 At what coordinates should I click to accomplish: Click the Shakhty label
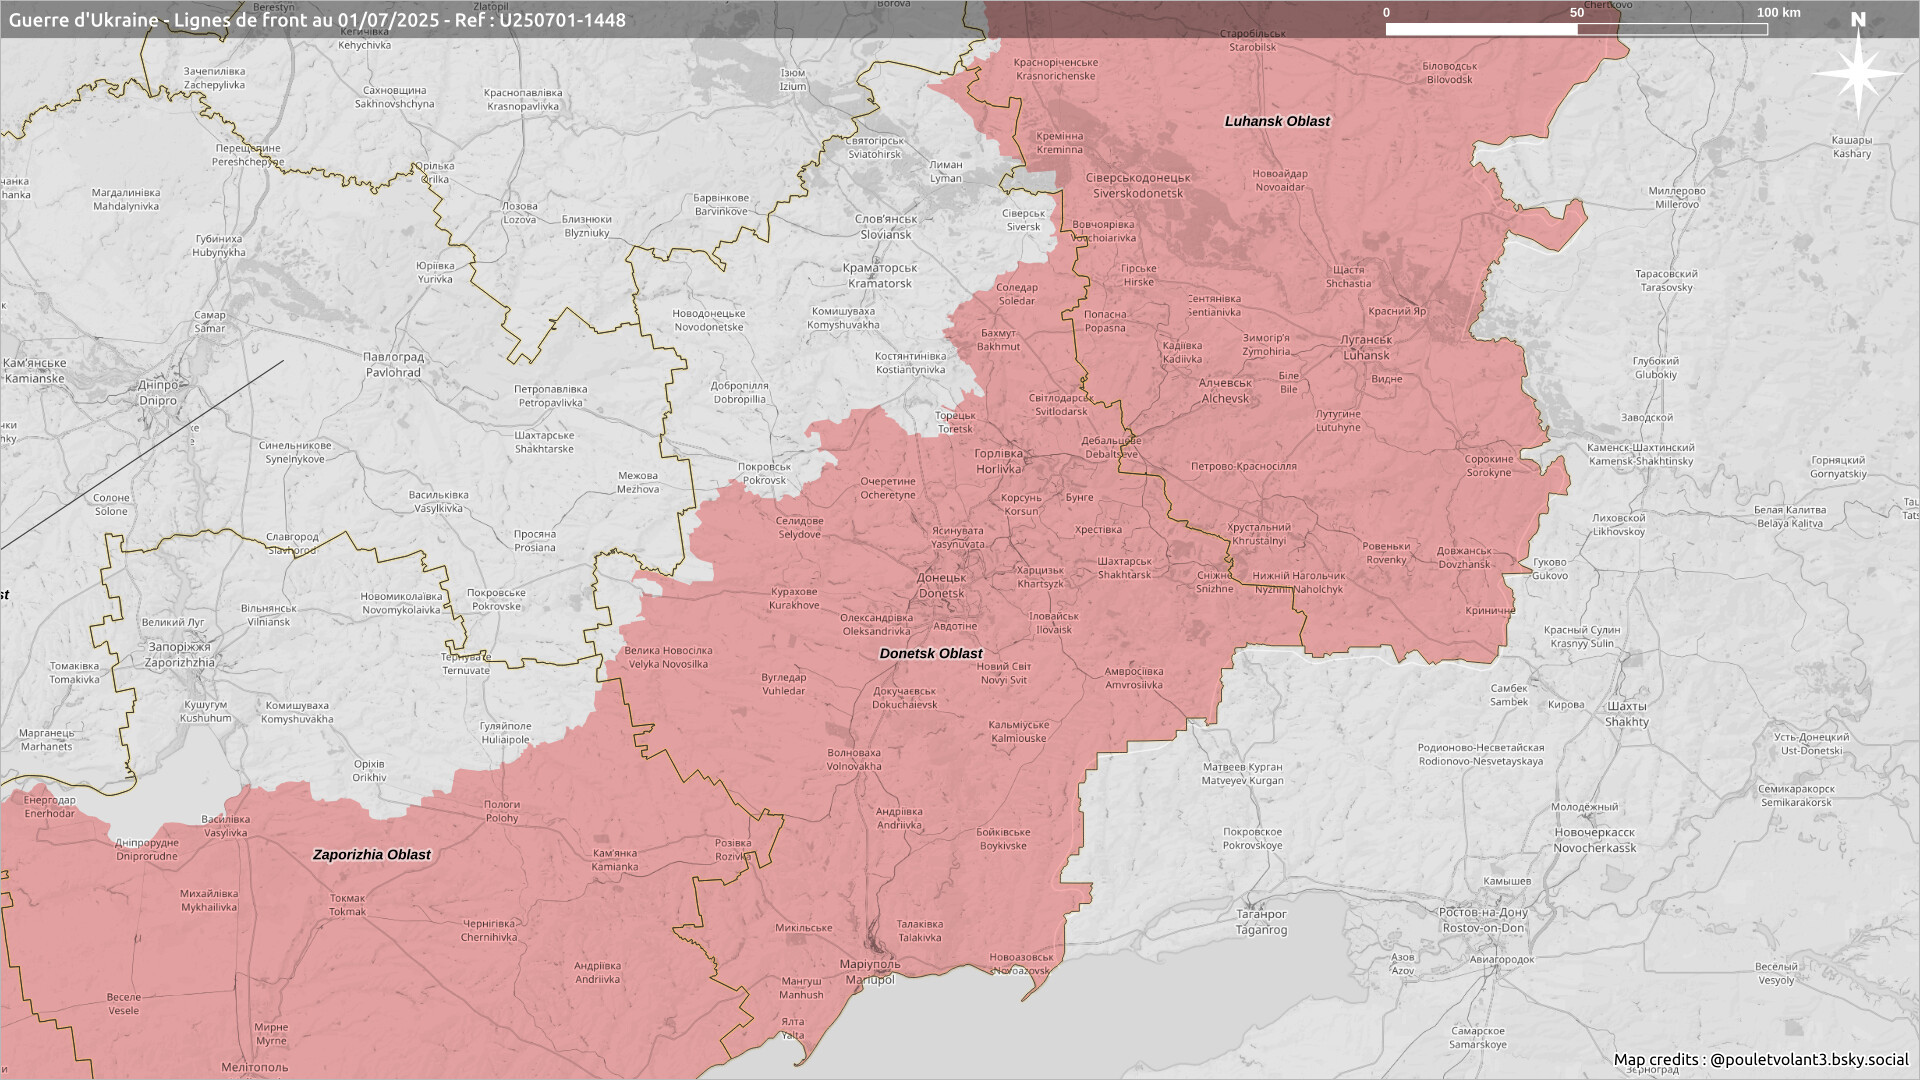[x=1627, y=714]
